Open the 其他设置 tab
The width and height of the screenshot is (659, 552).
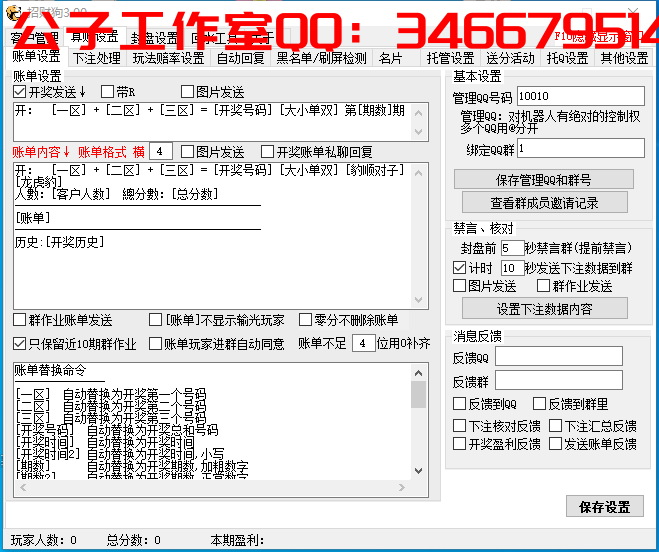pyautogui.click(x=624, y=58)
